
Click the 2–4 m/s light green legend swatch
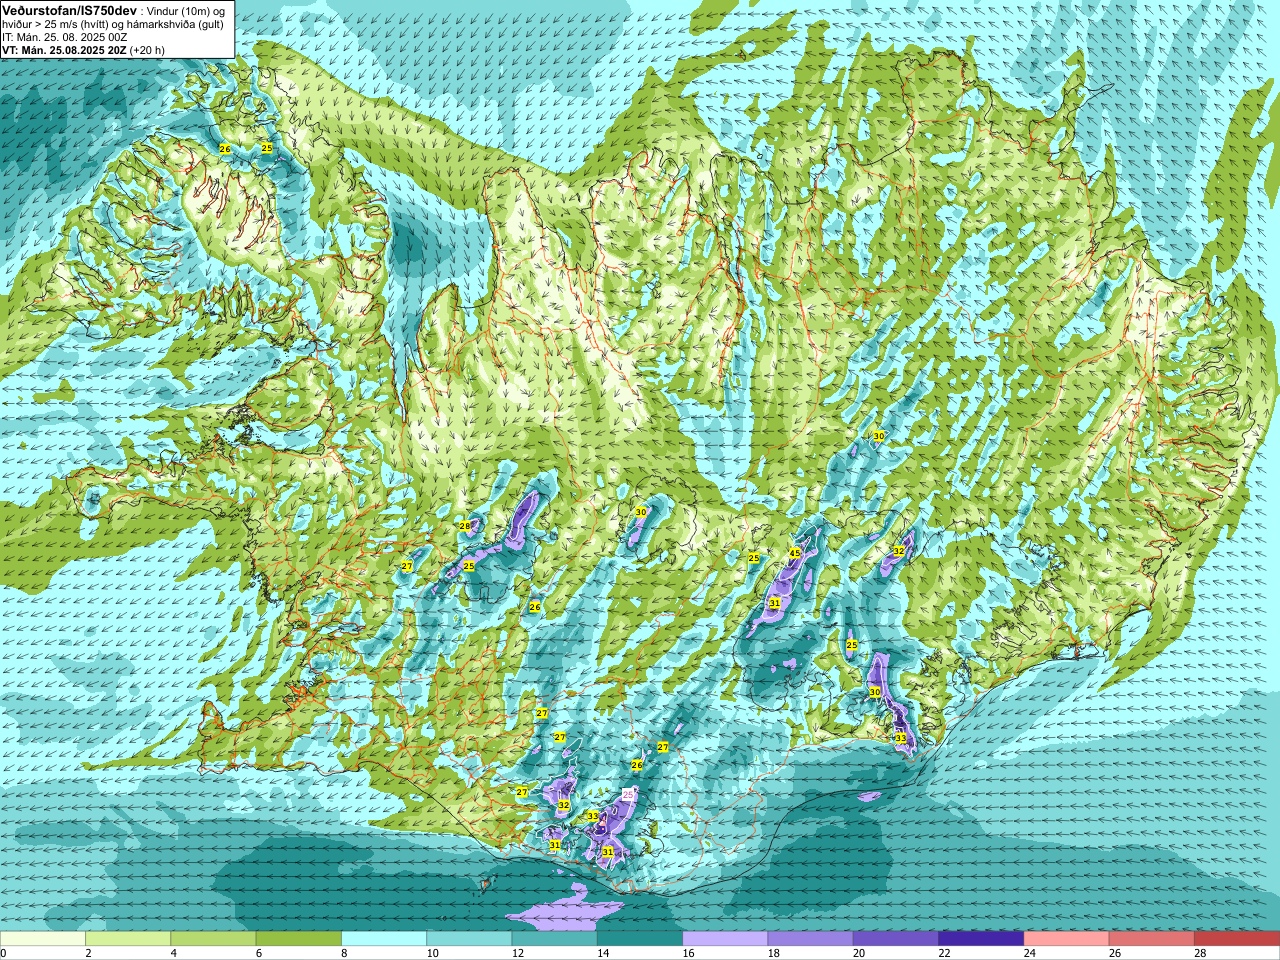click(x=128, y=939)
